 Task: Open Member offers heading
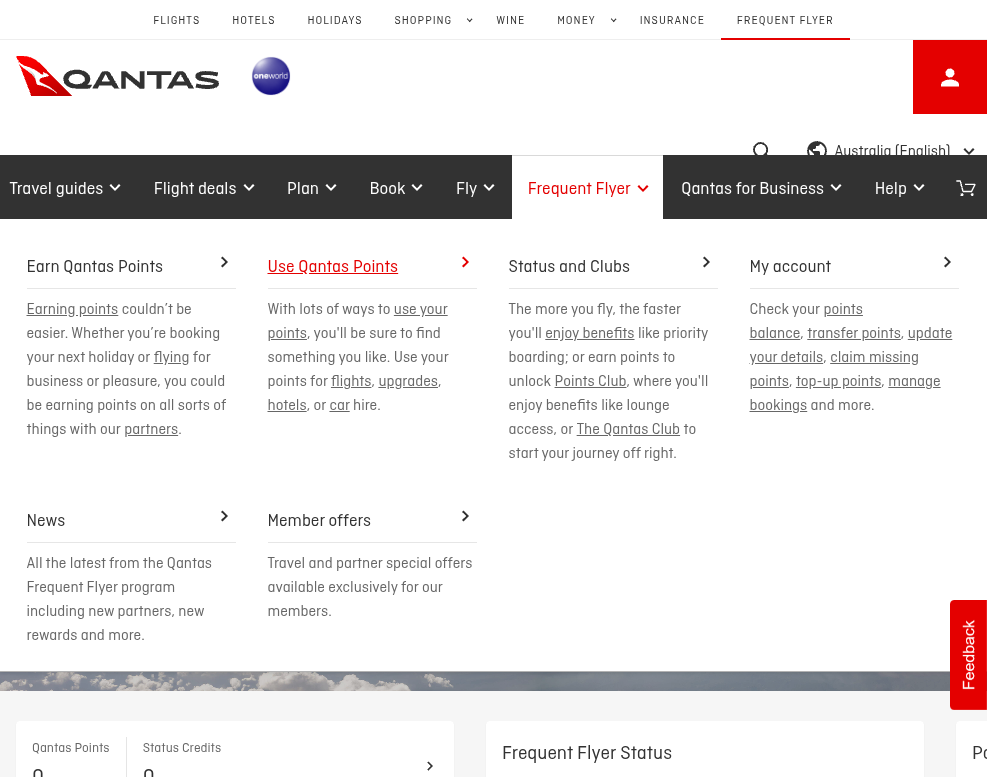(x=319, y=520)
